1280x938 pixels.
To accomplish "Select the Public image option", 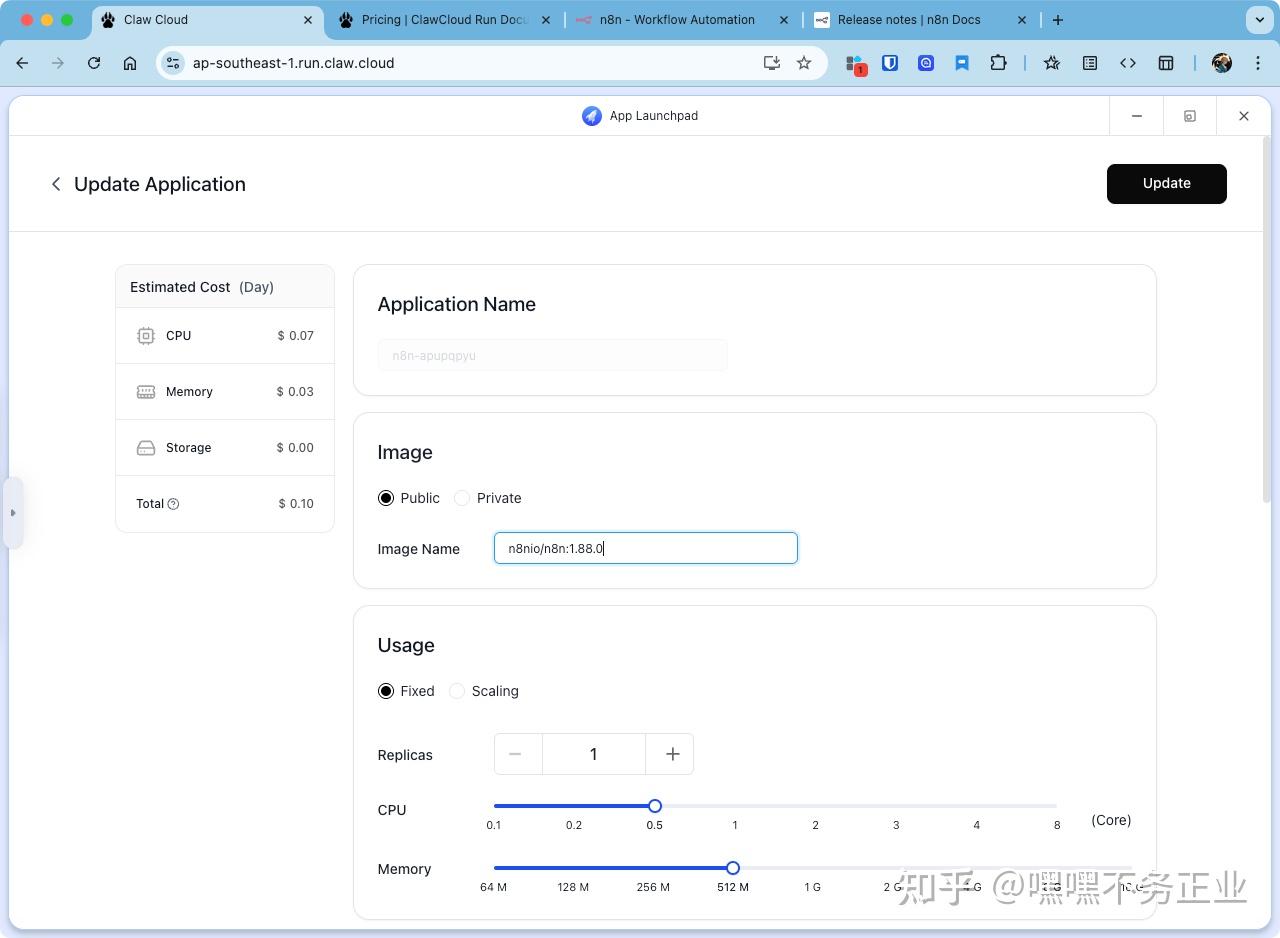I will (x=386, y=498).
